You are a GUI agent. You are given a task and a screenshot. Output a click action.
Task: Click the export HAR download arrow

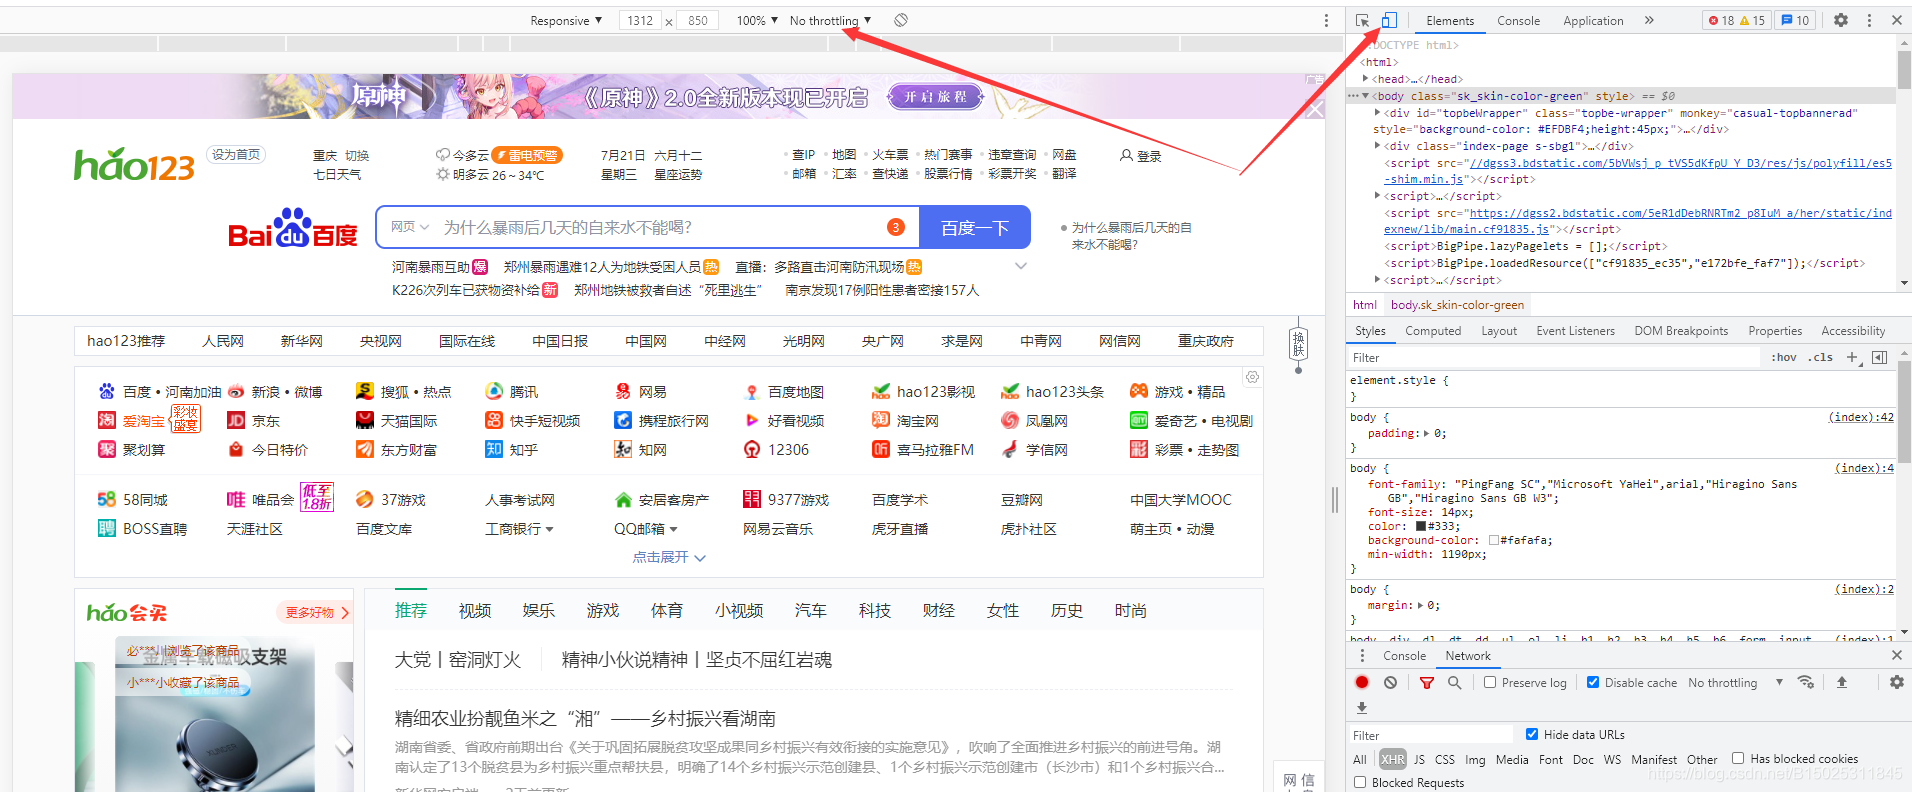point(1362,707)
